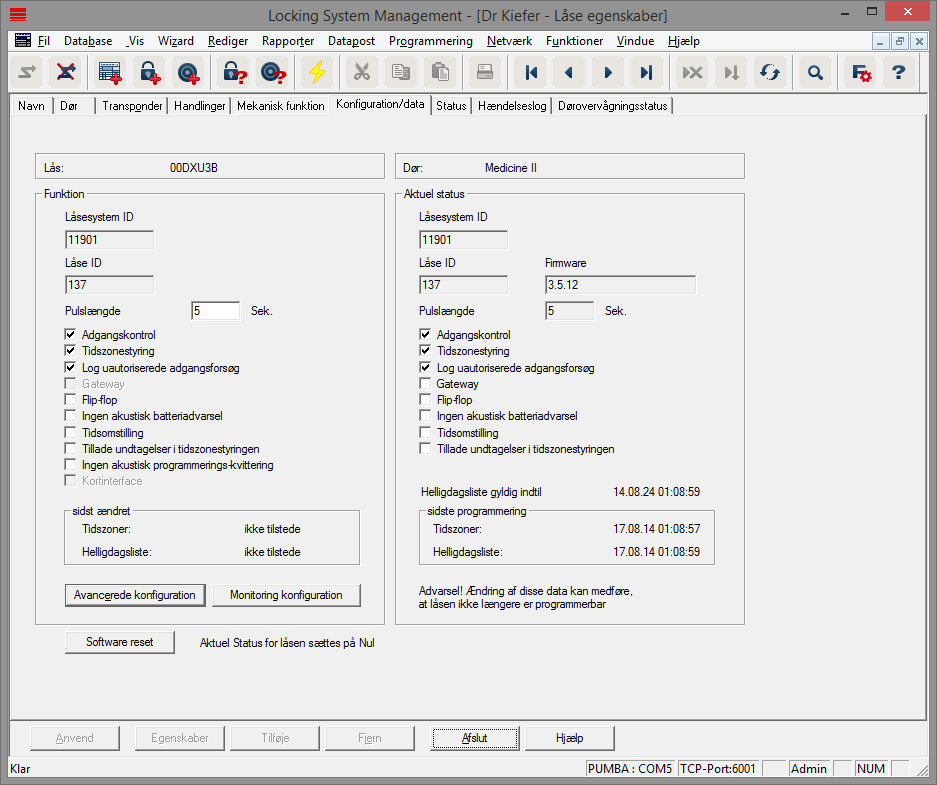This screenshot has height=785, width=937.
Task: Click the Pulslængde seconds input field
Action: pos(215,310)
